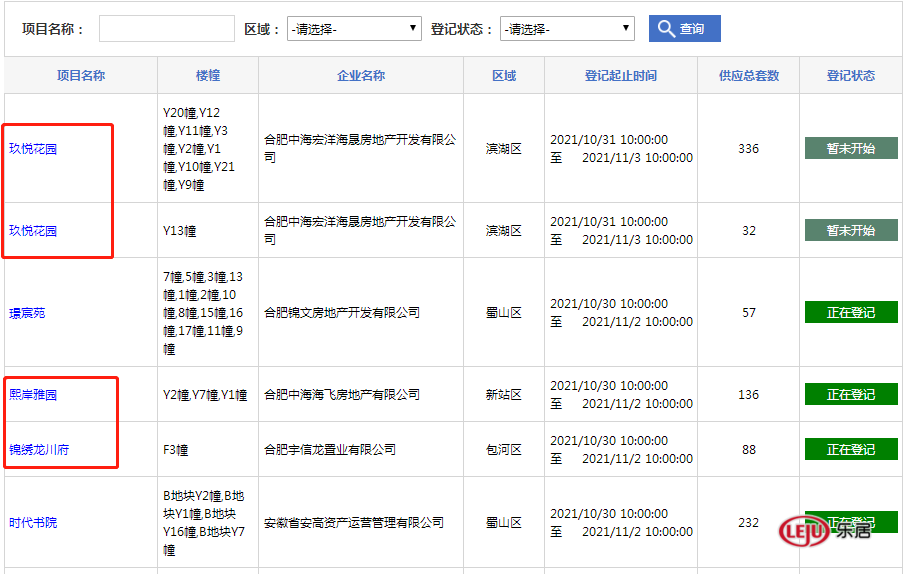
Task: Select registration time cell for 熙岸雅园
Action: click(x=621, y=394)
